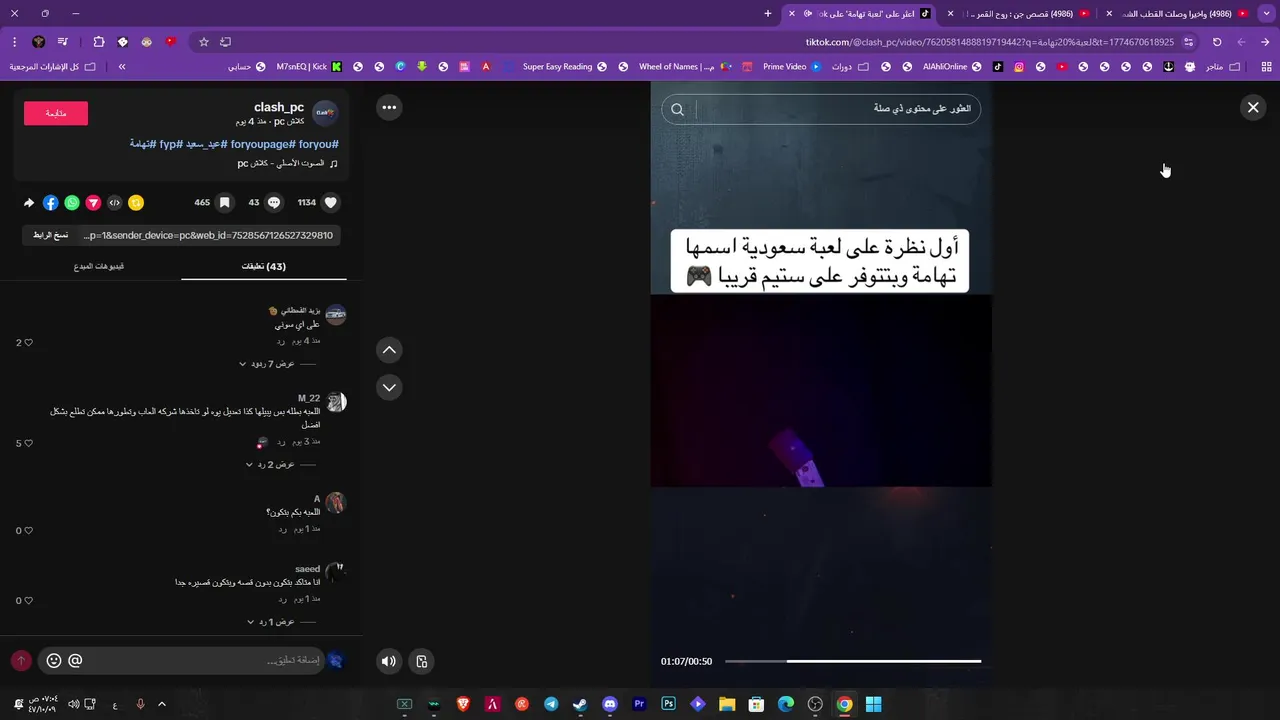Open Discord from the taskbar
Image resolution: width=1280 pixels, height=720 pixels.
[x=610, y=704]
